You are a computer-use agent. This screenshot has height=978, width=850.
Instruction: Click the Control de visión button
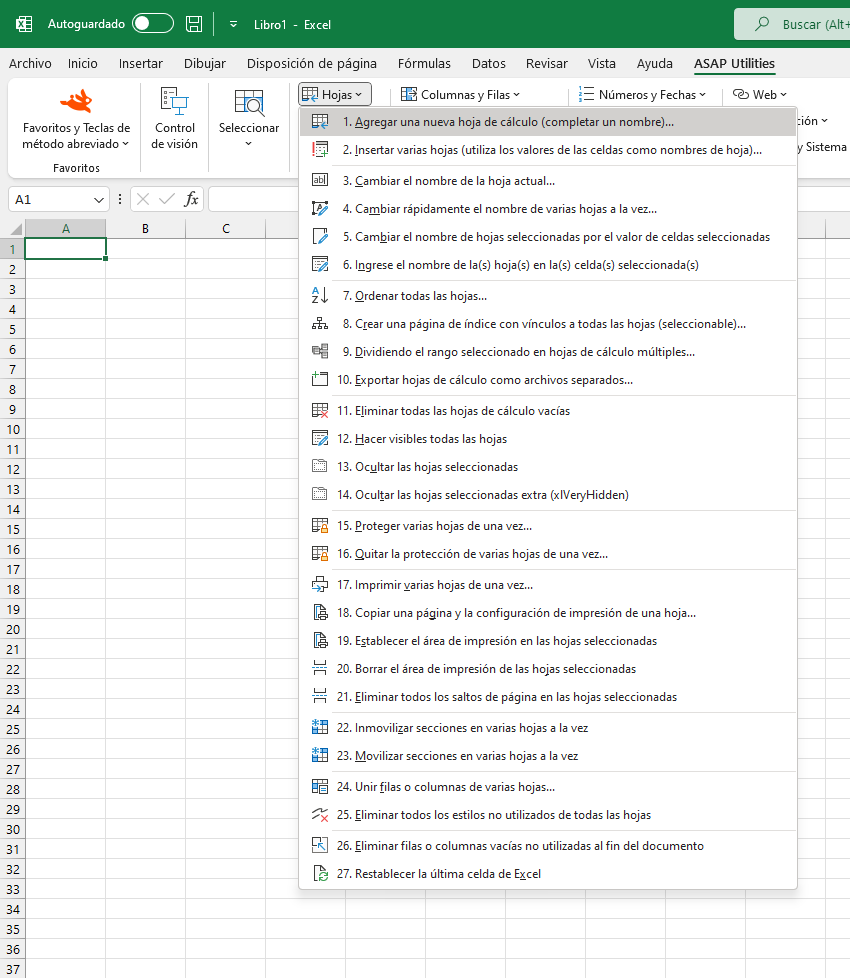[175, 120]
